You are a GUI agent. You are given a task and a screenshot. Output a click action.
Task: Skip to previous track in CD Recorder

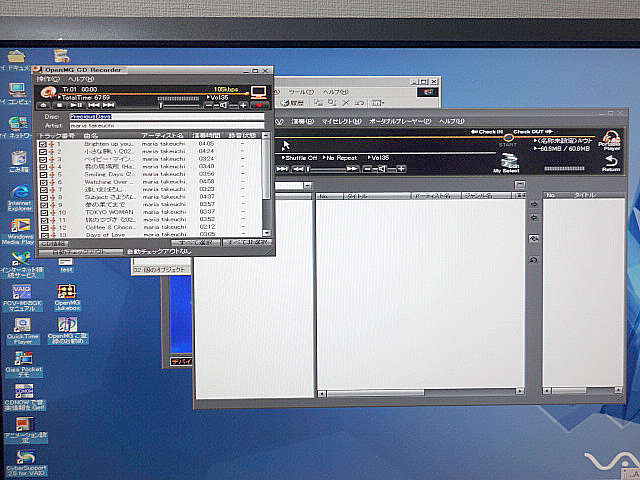pyautogui.click(x=94, y=105)
